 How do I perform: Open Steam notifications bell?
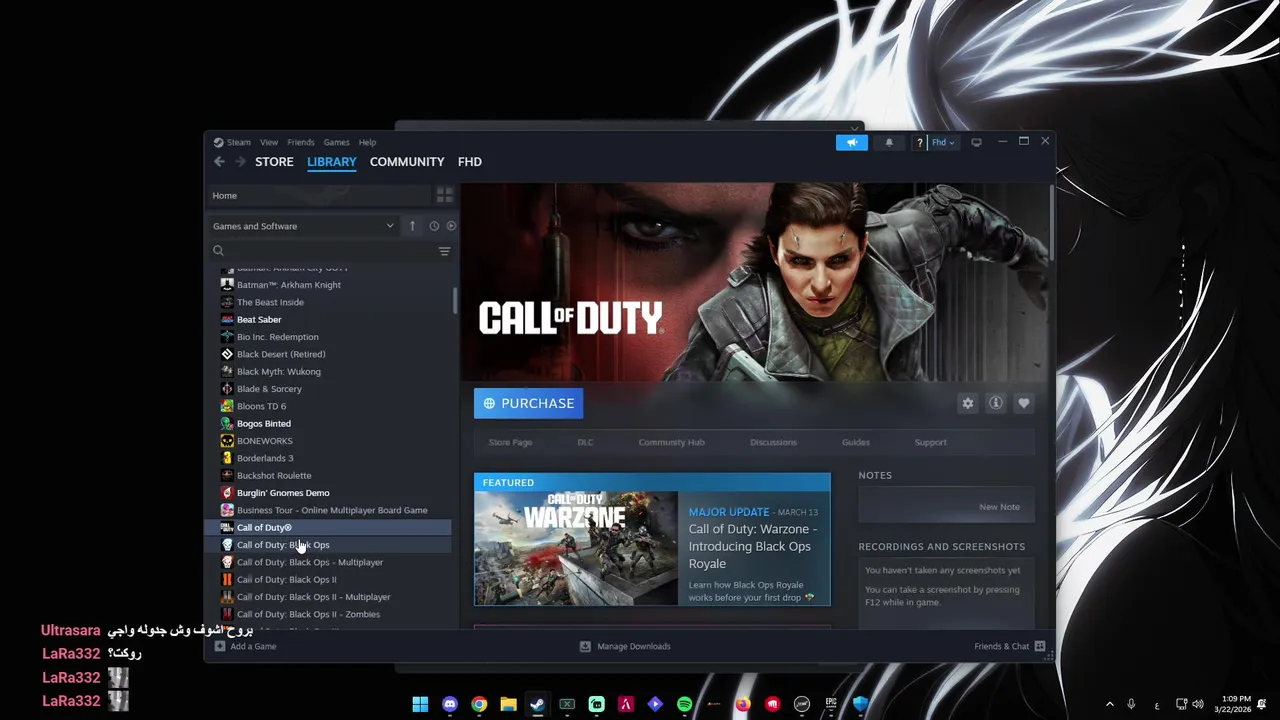pyautogui.click(x=889, y=142)
